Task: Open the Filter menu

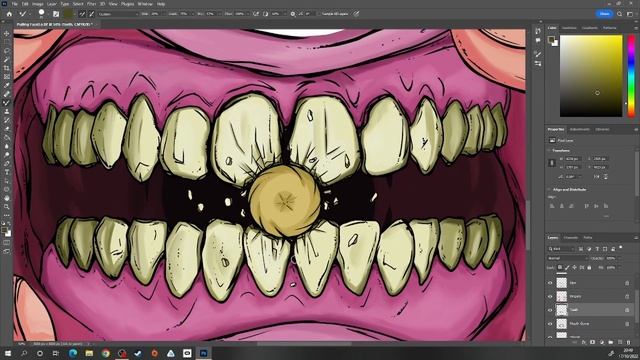Action: 91,4
